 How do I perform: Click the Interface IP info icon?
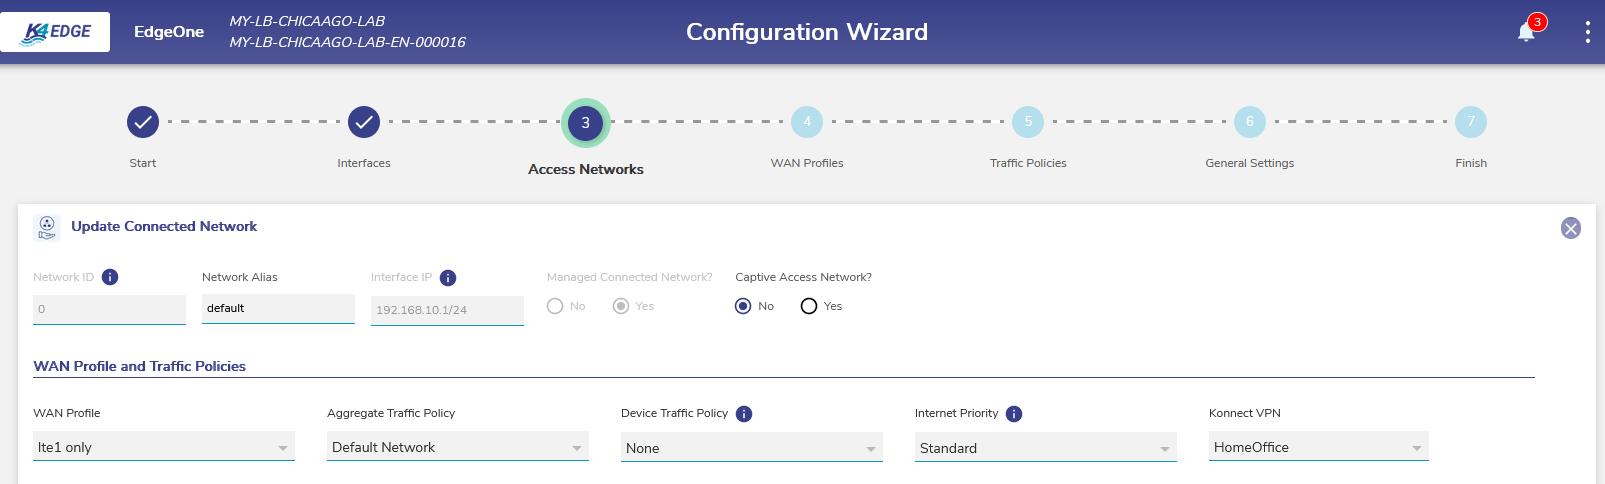(448, 278)
